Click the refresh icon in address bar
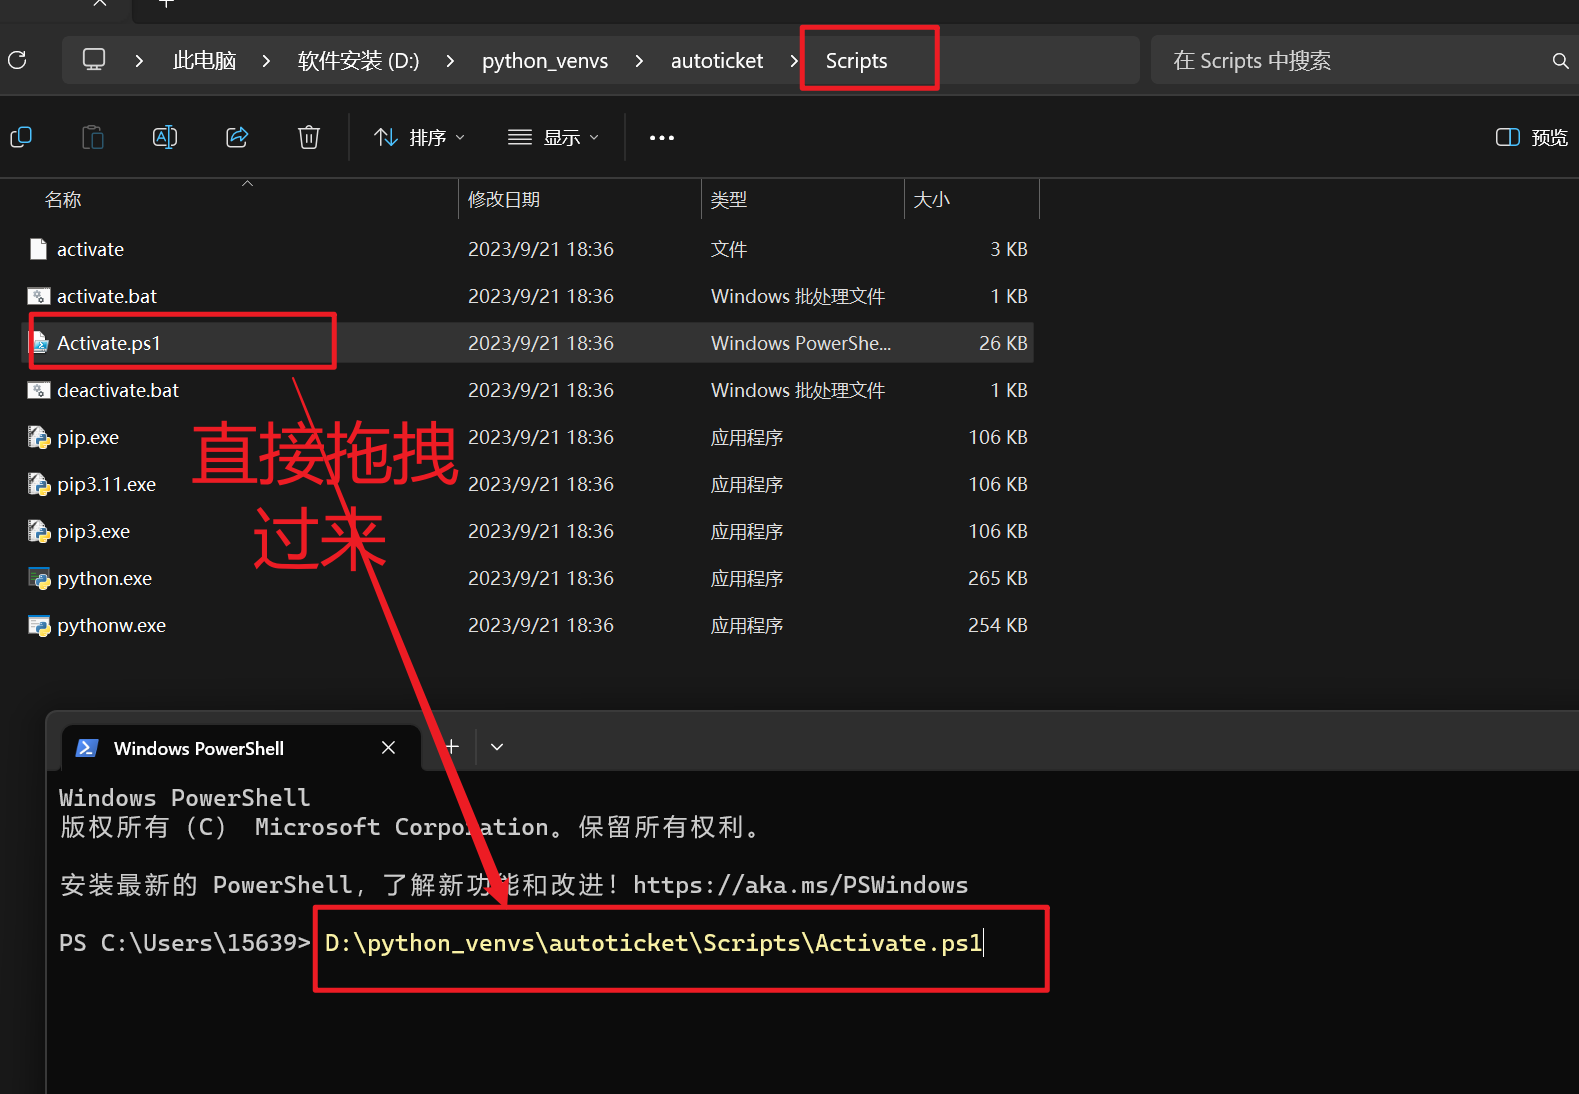The height and width of the screenshot is (1094, 1579). coord(17,60)
